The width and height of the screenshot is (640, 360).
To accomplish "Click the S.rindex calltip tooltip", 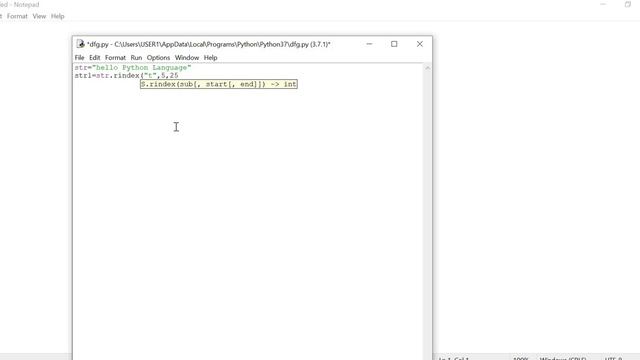I will coord(219,84).
